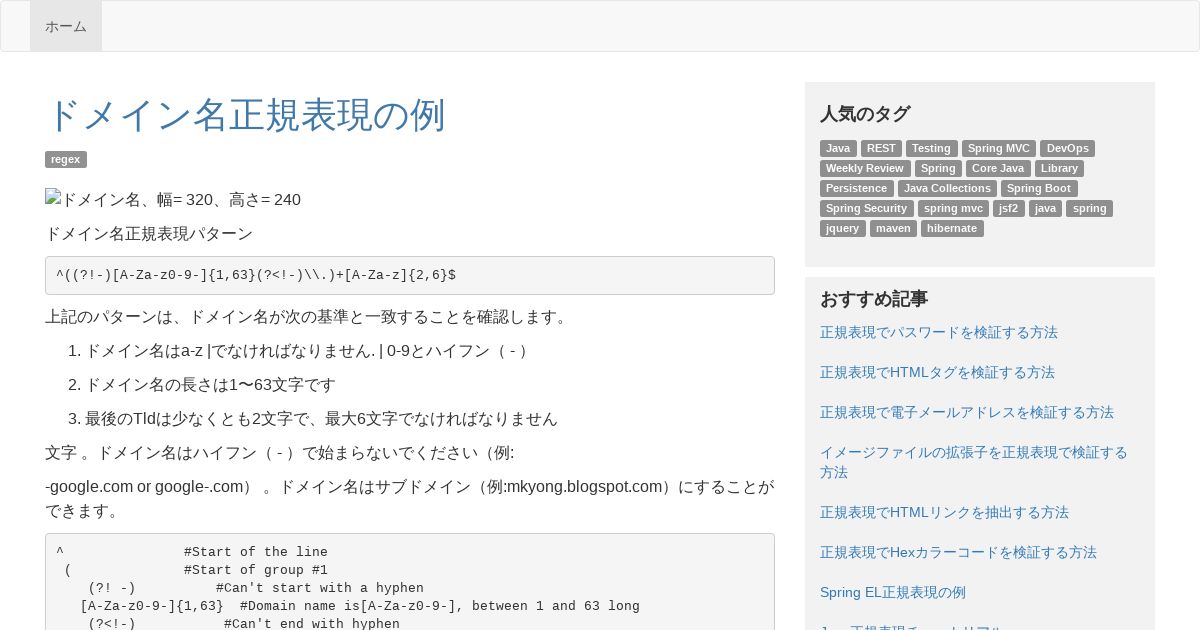Image resolution: width=1200 pixels, height=630 pixels.
Task: Select the Testing tag
Action: tap(931, 148)
